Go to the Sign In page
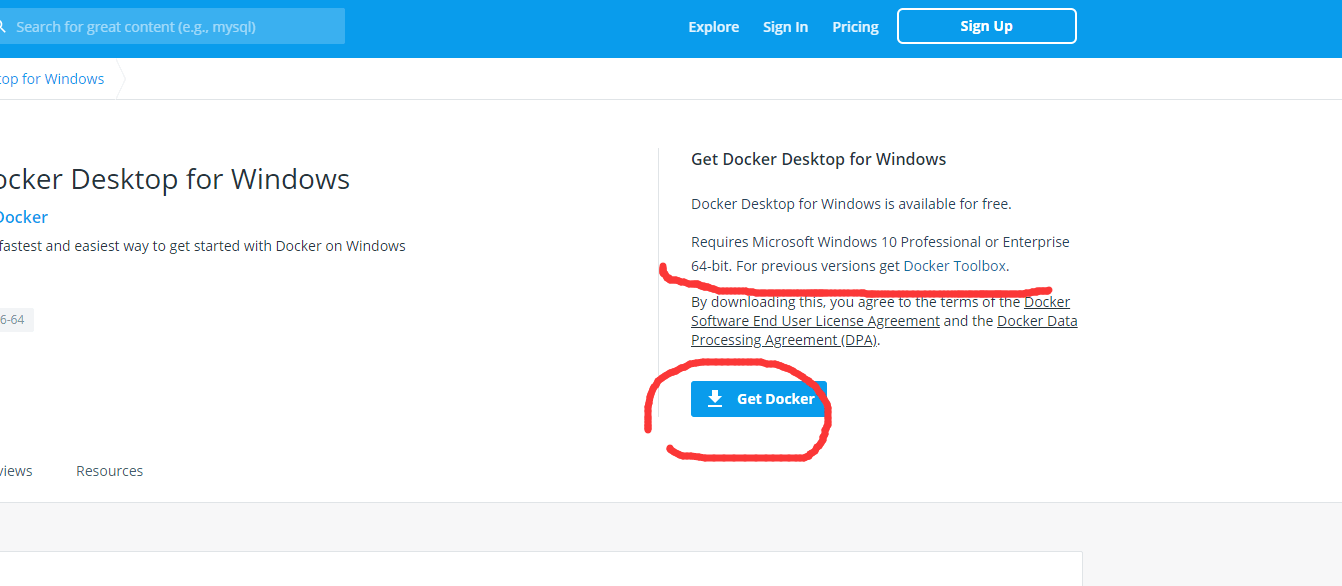Image resolution: width=1342 pixels, height=586 pixels. (785, 27)
